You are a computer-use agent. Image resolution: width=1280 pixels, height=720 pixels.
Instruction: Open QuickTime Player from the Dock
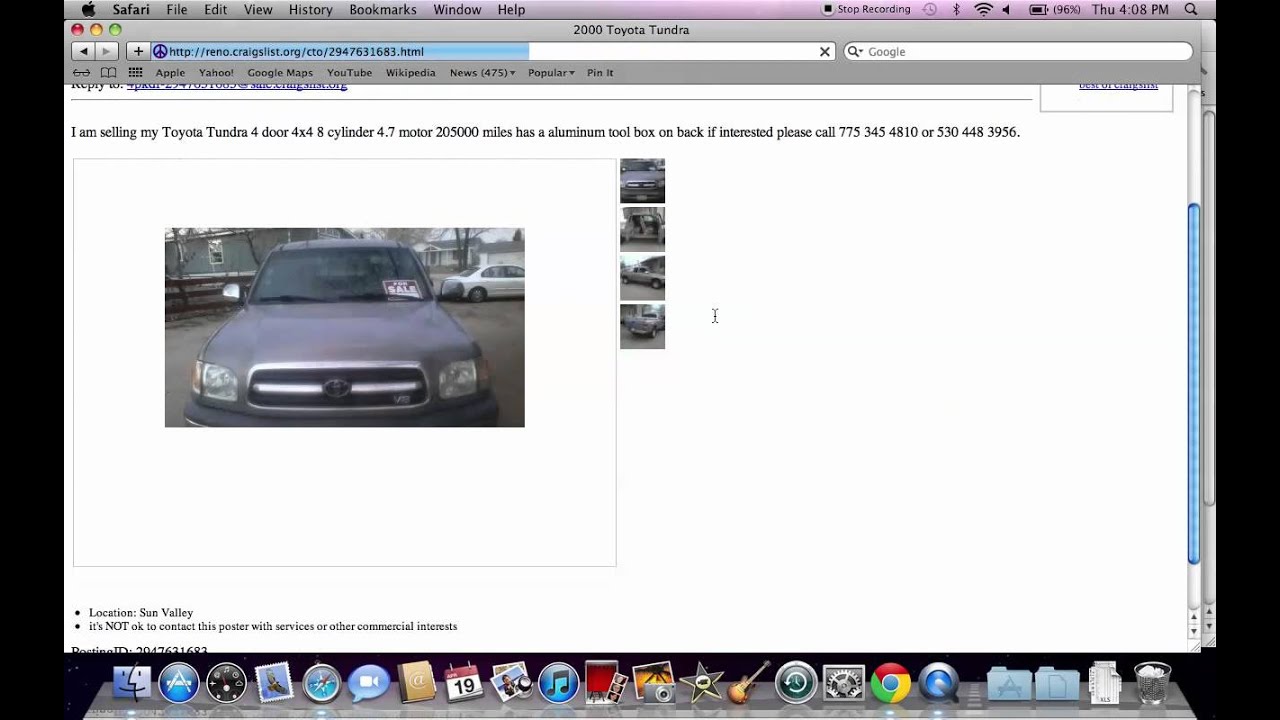click(x=938, y=684)
